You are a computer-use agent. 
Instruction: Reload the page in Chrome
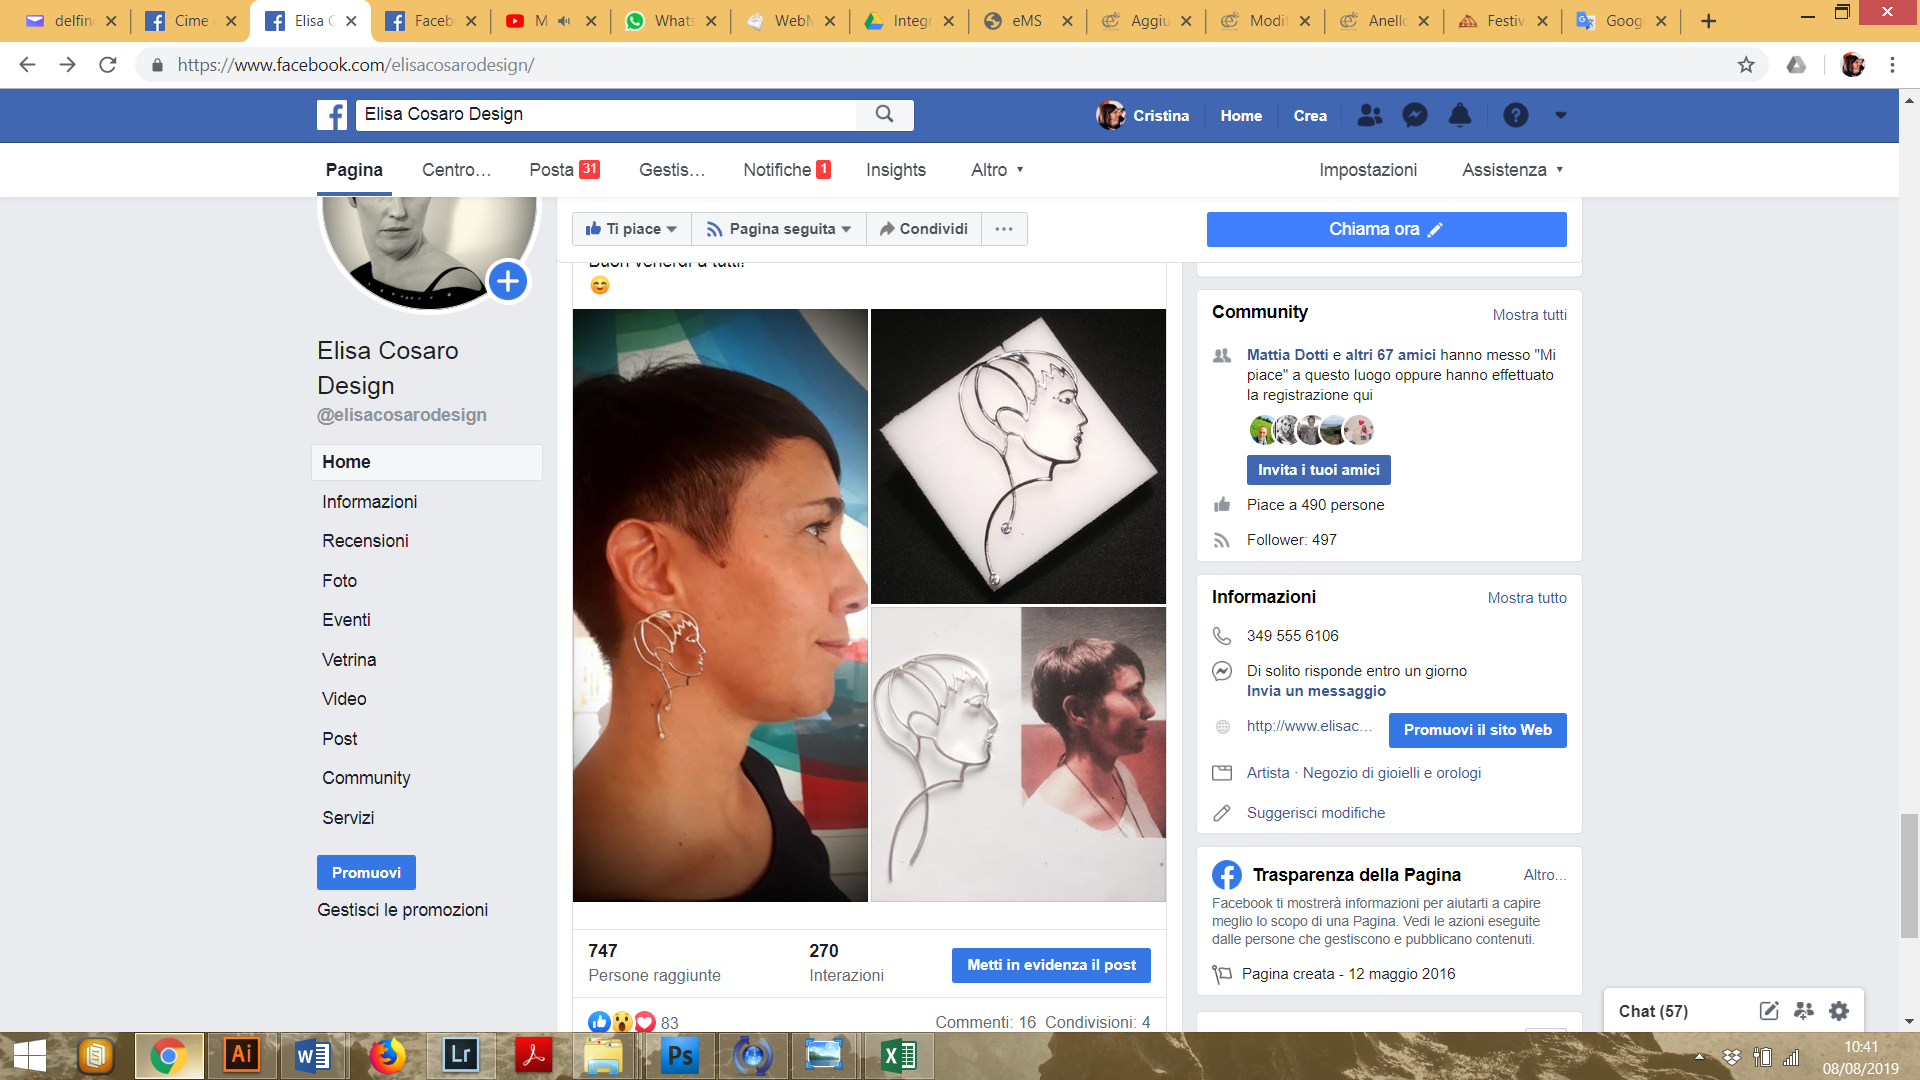(107, 65)
